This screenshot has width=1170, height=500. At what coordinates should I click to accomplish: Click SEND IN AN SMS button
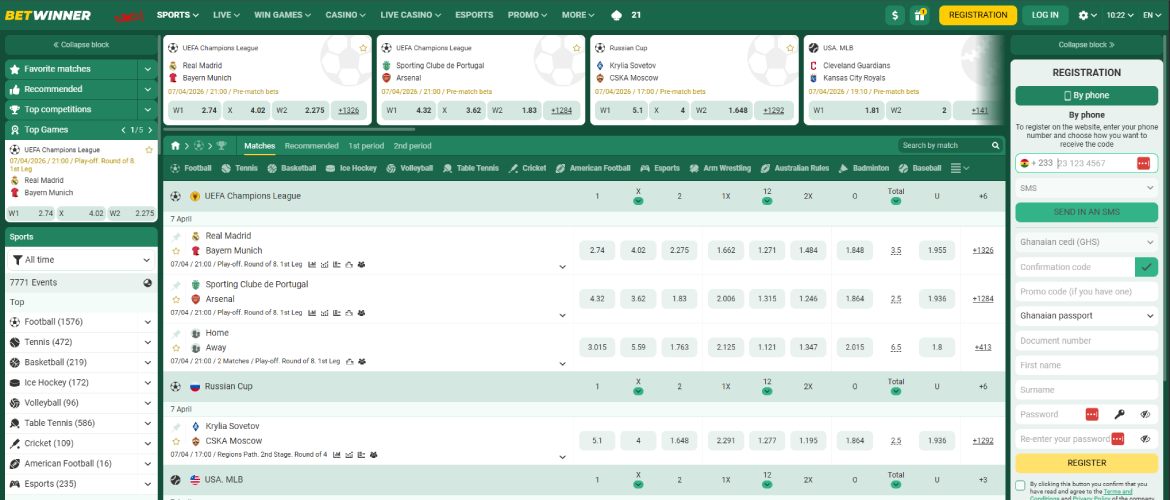pos(1086,212)
